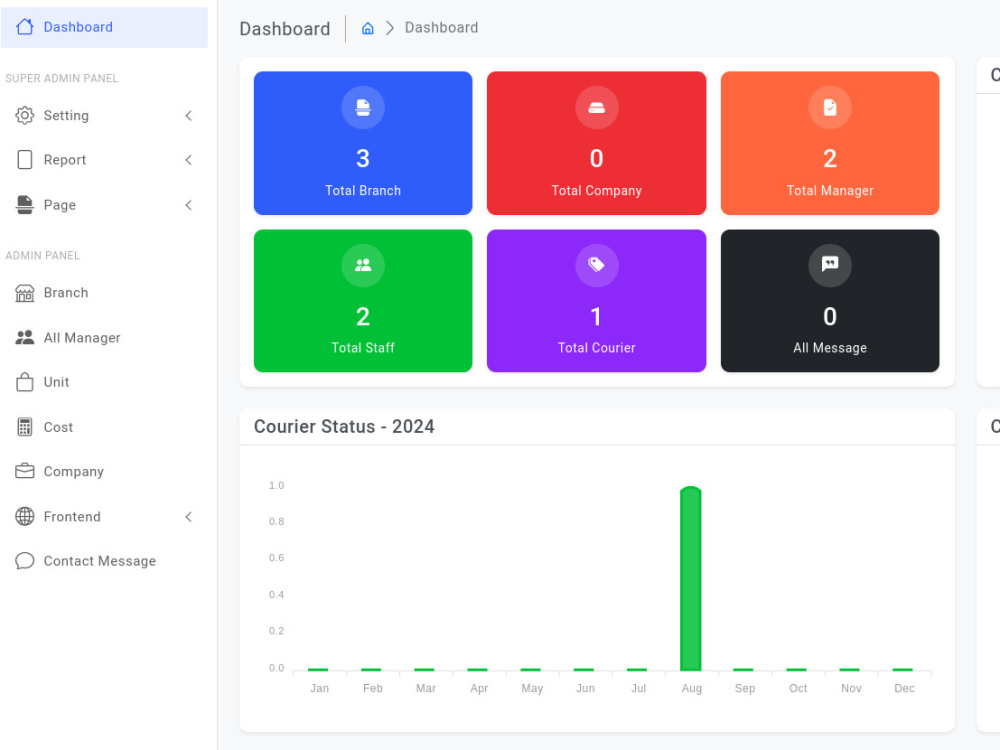
Task: Expand the Report submenu chevron
Action: click(188, 160)
